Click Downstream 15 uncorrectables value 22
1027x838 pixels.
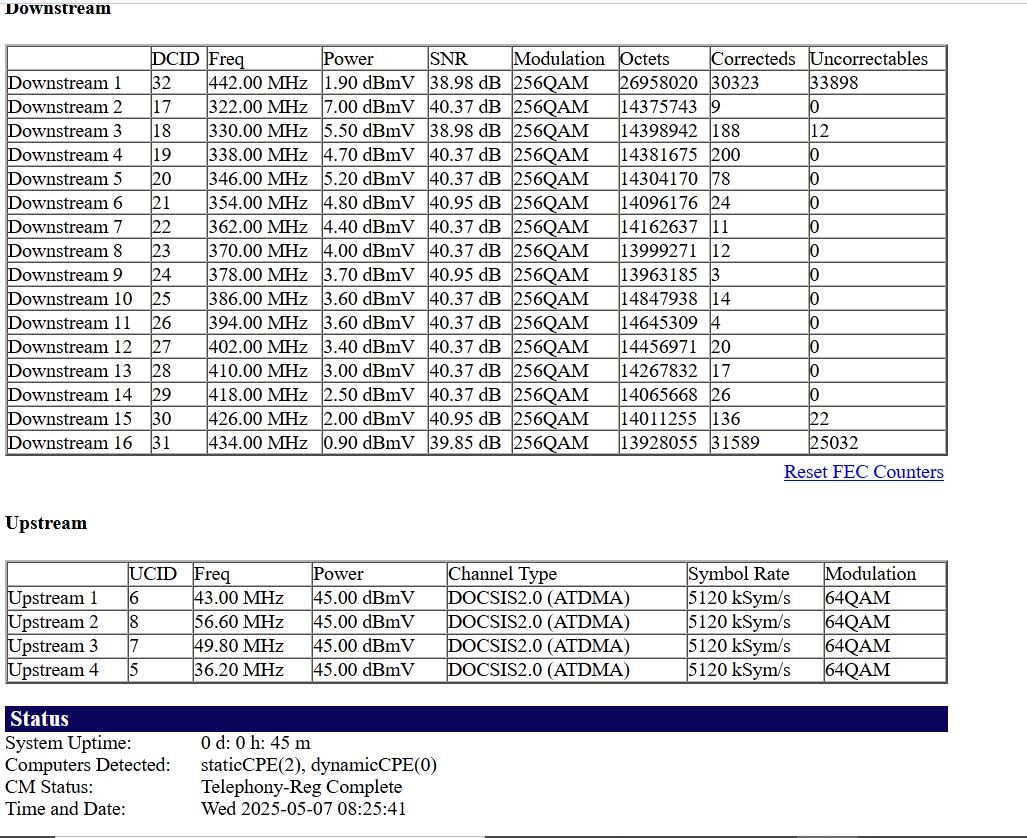point(819,419)
